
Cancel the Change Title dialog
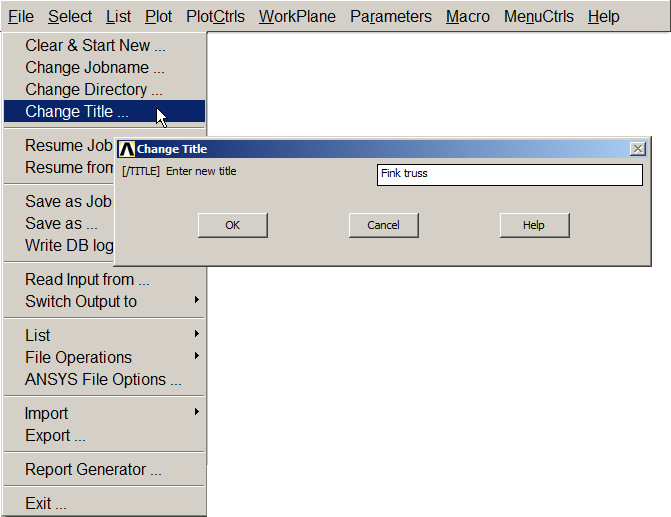[x=383, y=225]
